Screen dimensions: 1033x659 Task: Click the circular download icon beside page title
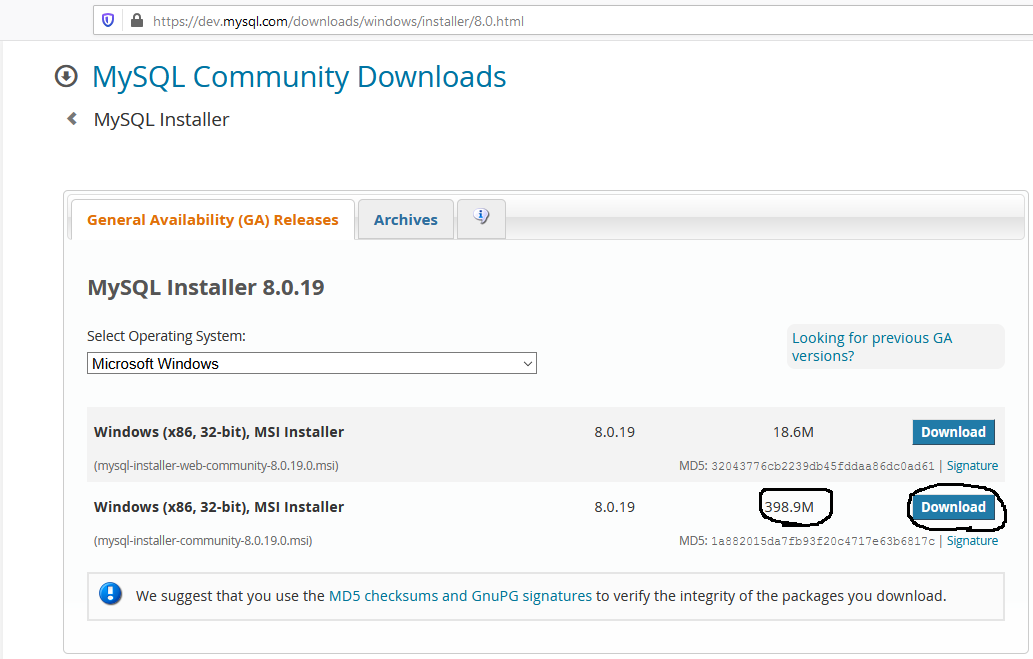[66, 76]
